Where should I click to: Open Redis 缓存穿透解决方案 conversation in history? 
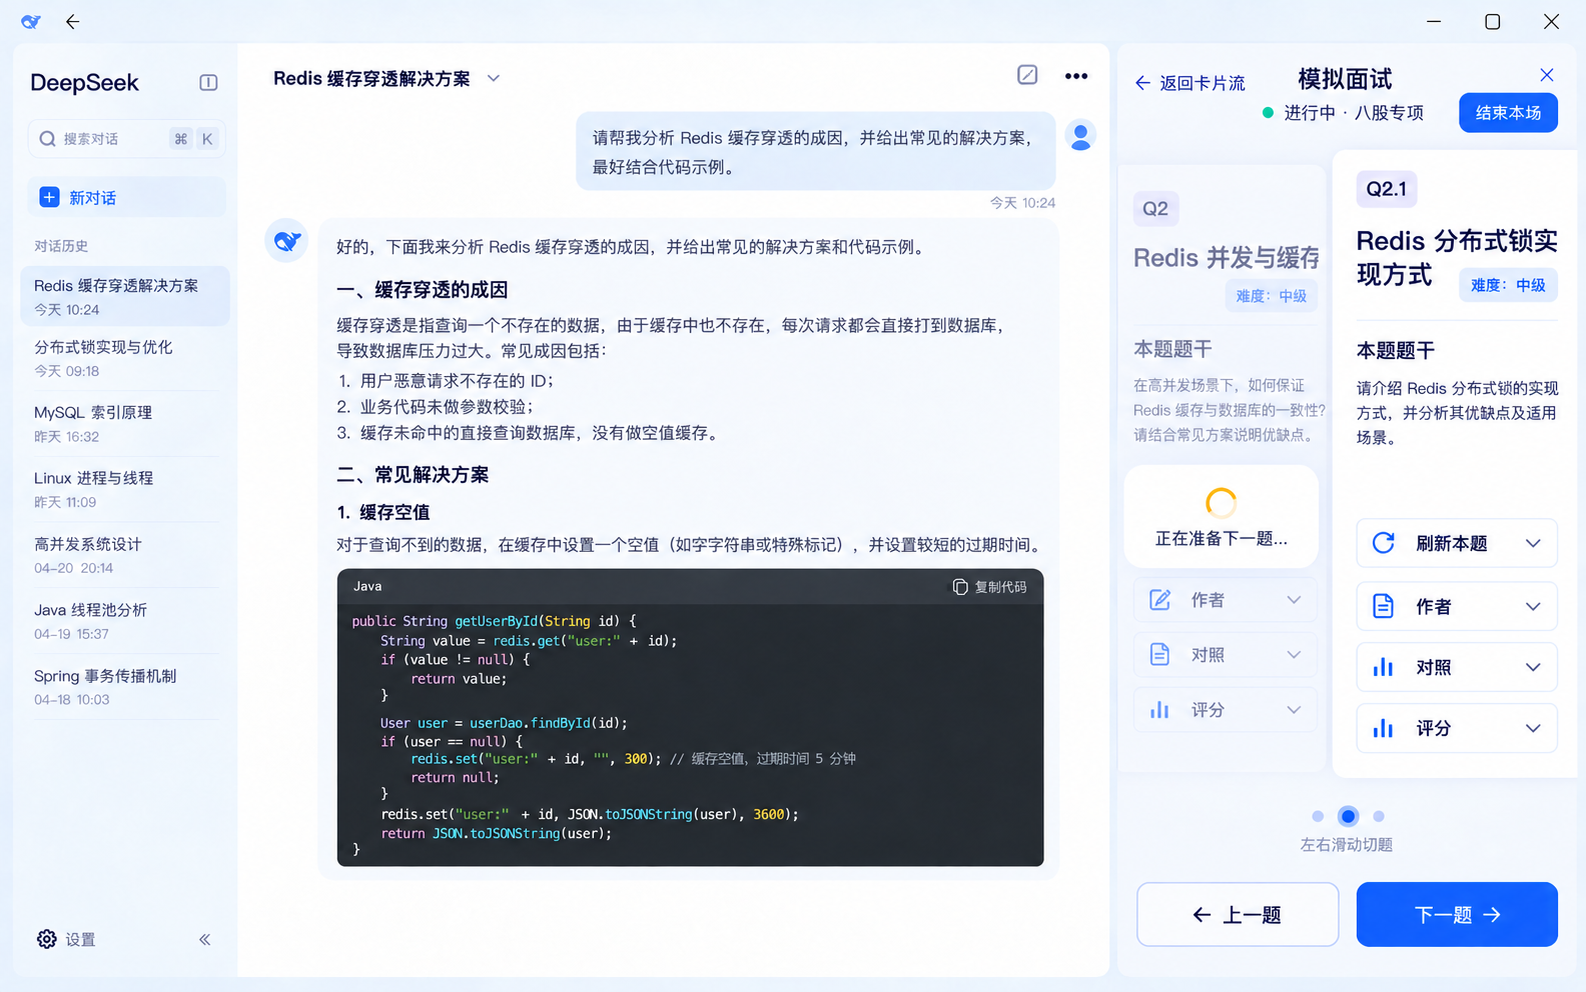click(125, 296)
